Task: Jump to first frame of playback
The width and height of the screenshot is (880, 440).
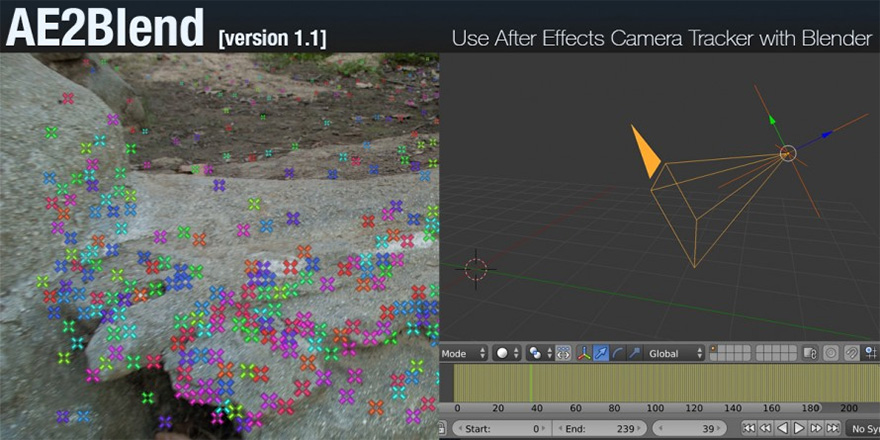Action: coord(749,429)
